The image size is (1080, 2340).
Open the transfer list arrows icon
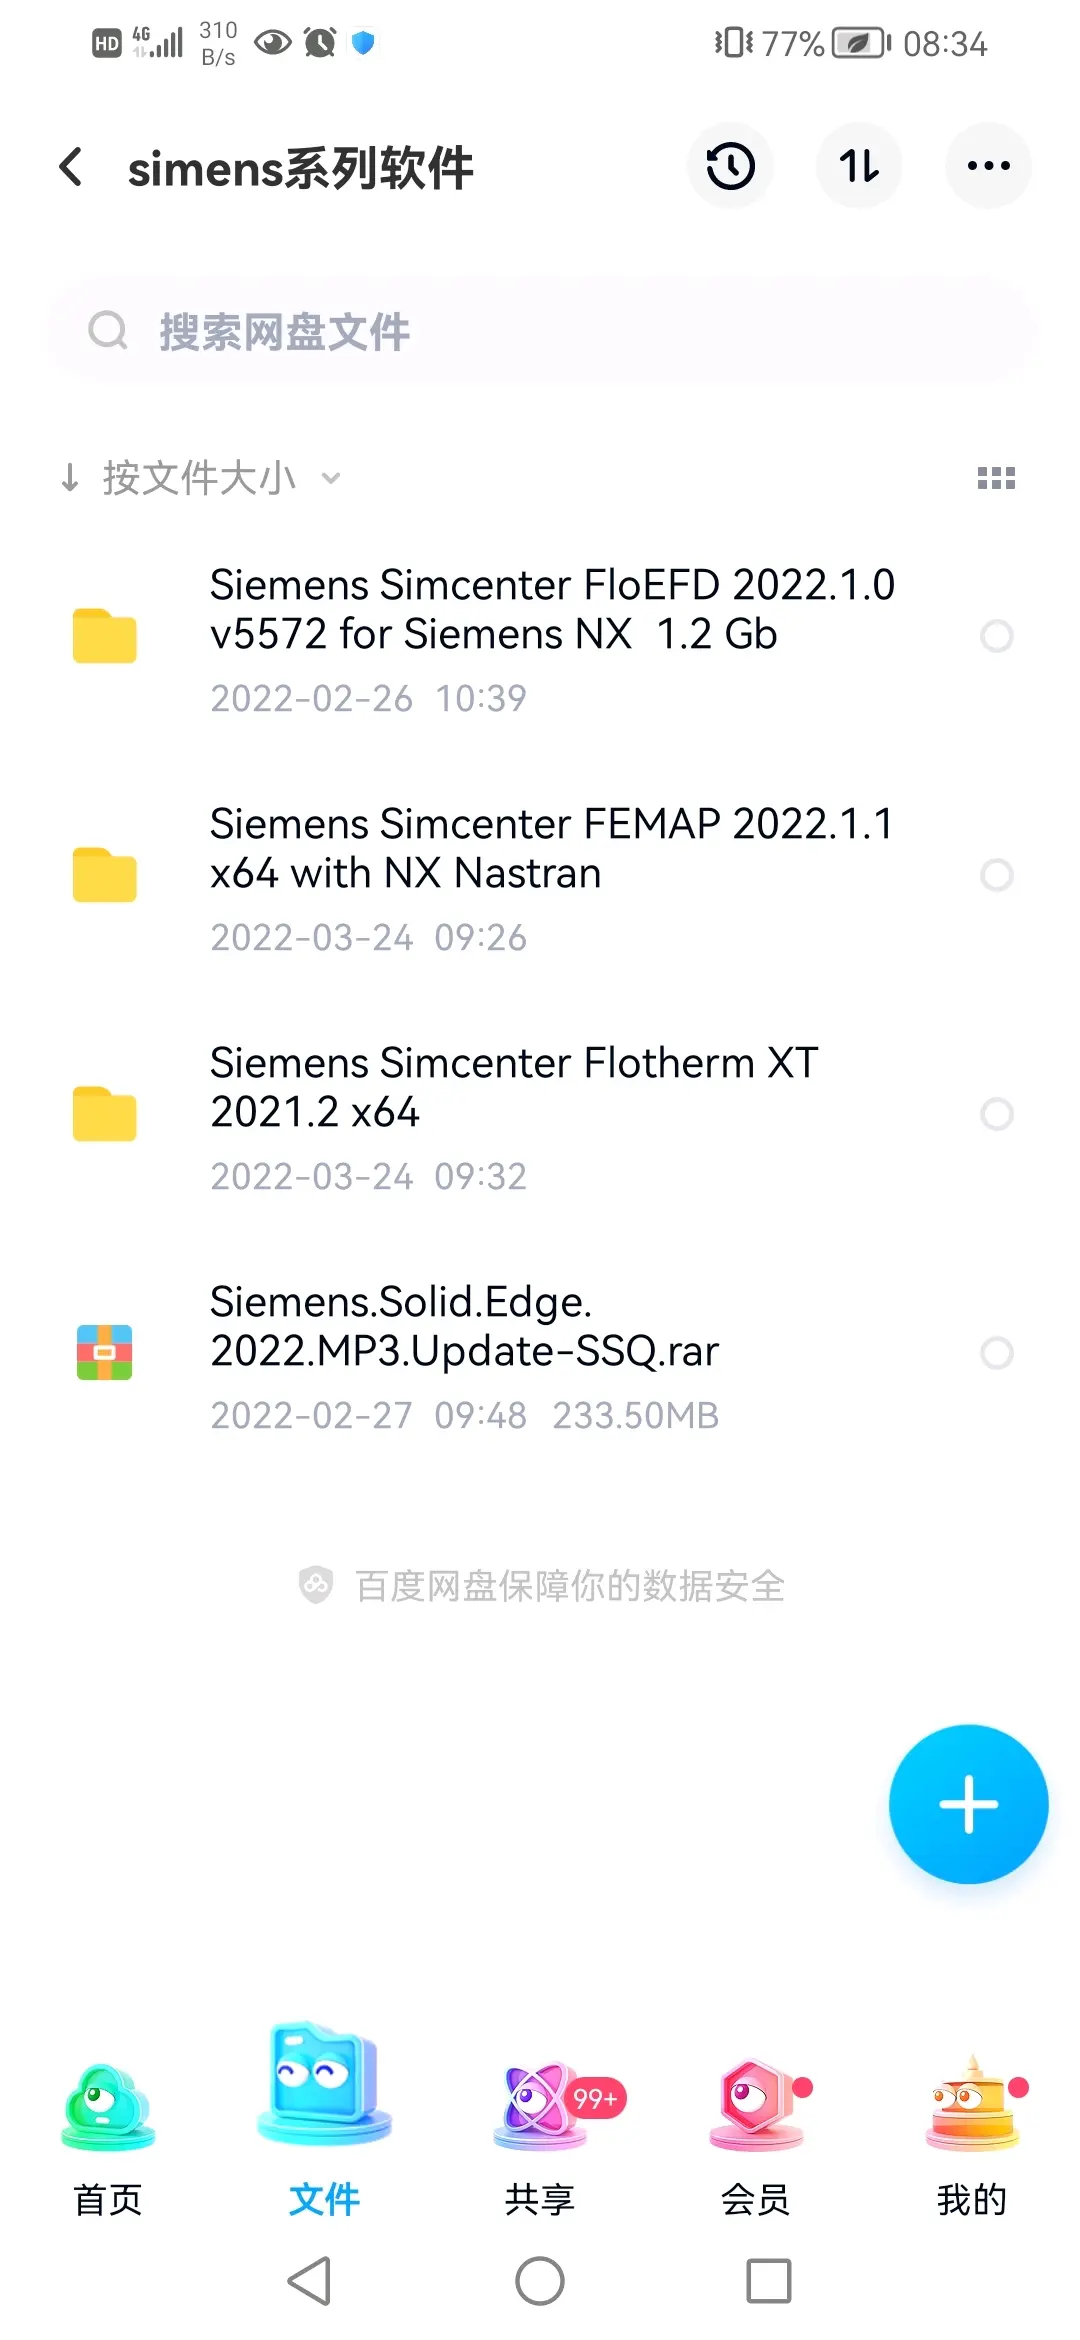(x=859, y=166)
